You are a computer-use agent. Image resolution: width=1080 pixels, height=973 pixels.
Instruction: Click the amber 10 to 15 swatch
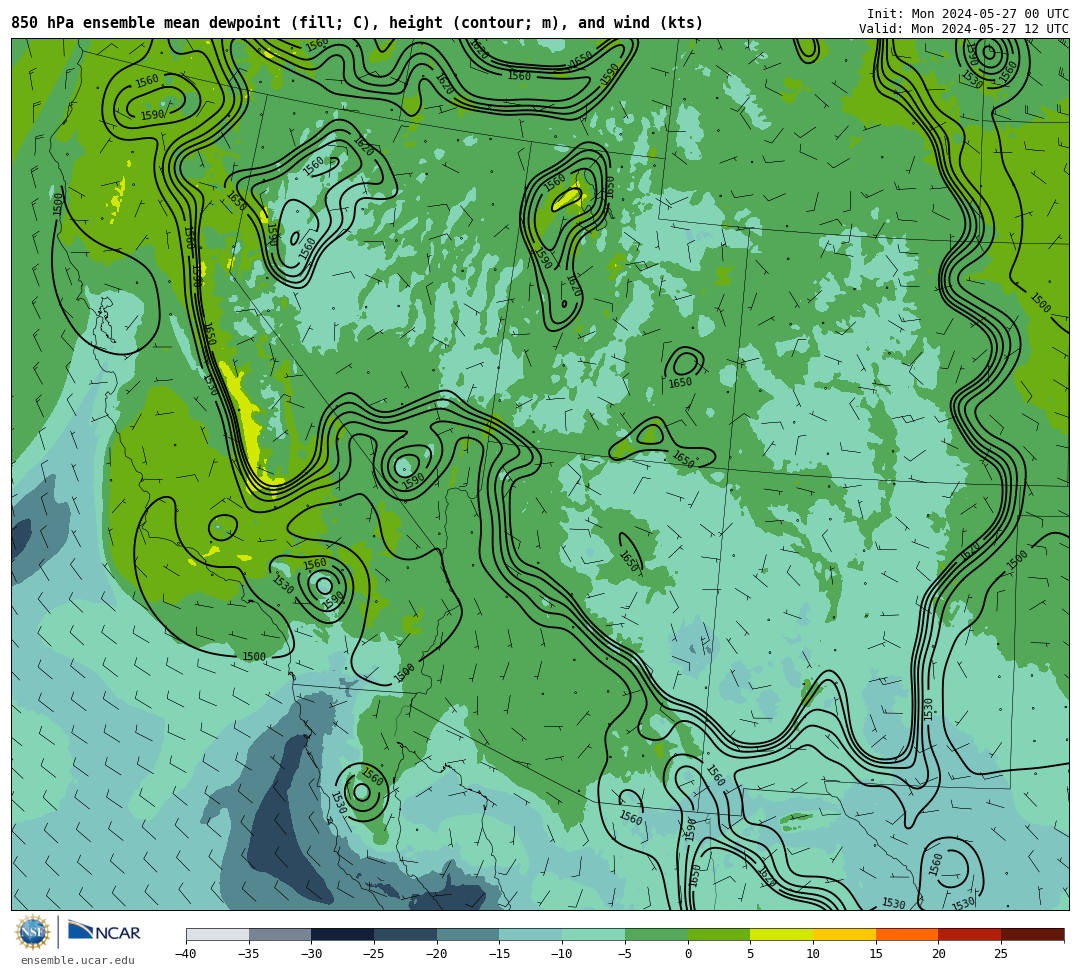(x=844, y=934)
